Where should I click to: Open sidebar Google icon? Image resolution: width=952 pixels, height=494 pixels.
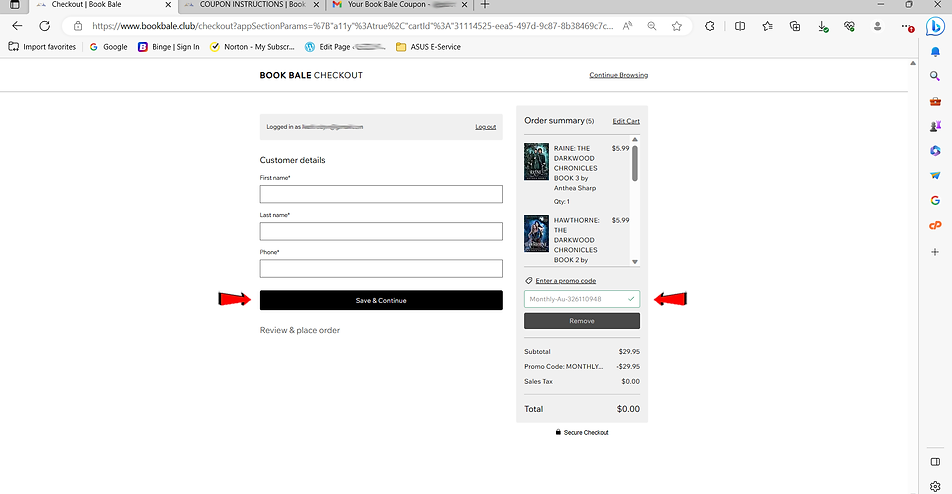(x=935, y=200)
